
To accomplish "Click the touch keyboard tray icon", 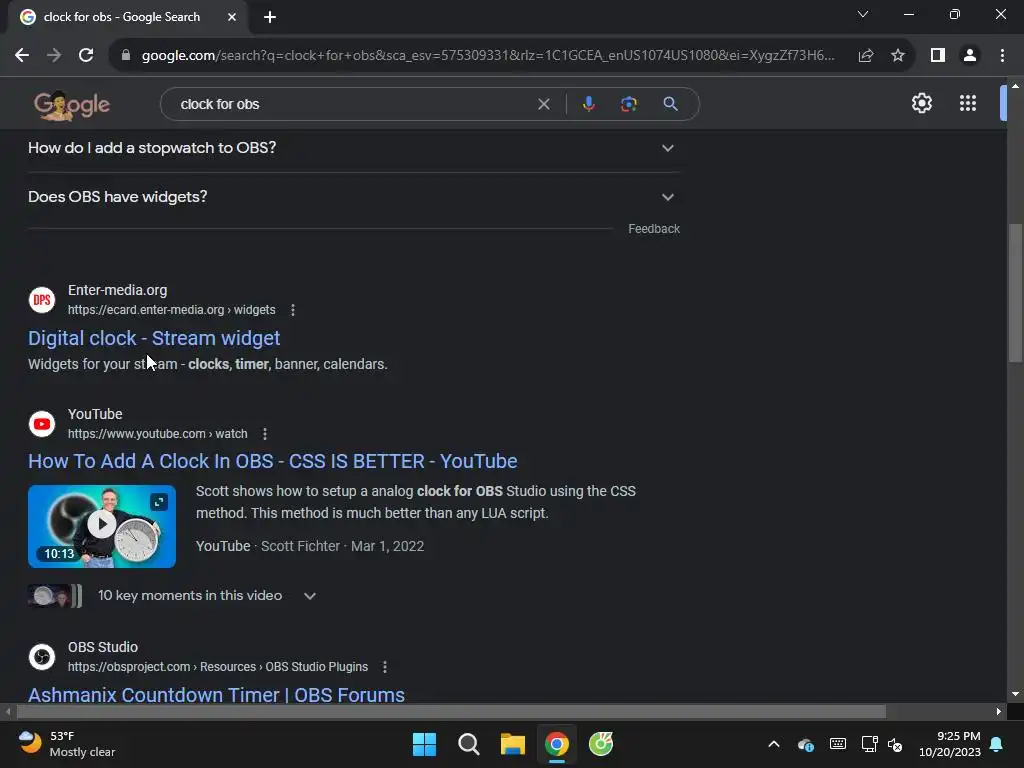I will tap(837, 744).
